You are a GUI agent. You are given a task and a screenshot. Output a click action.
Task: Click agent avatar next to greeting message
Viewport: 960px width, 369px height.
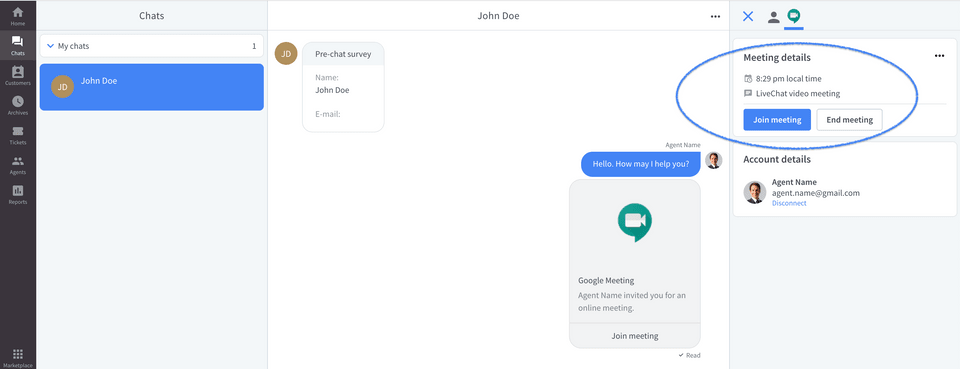tap(713, 160)
